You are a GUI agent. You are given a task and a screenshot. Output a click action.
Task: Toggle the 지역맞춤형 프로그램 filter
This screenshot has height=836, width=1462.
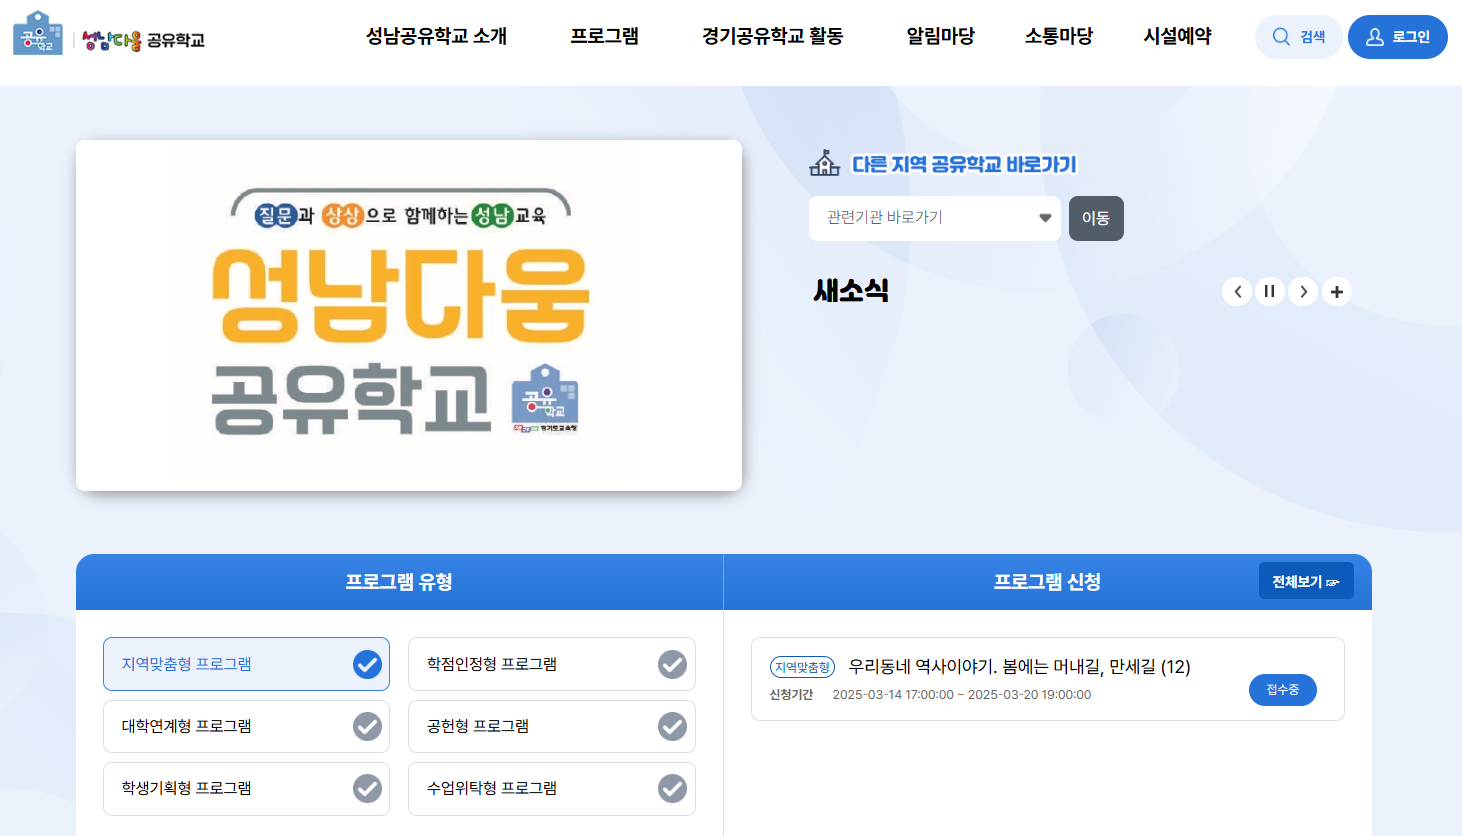(246, 664)
